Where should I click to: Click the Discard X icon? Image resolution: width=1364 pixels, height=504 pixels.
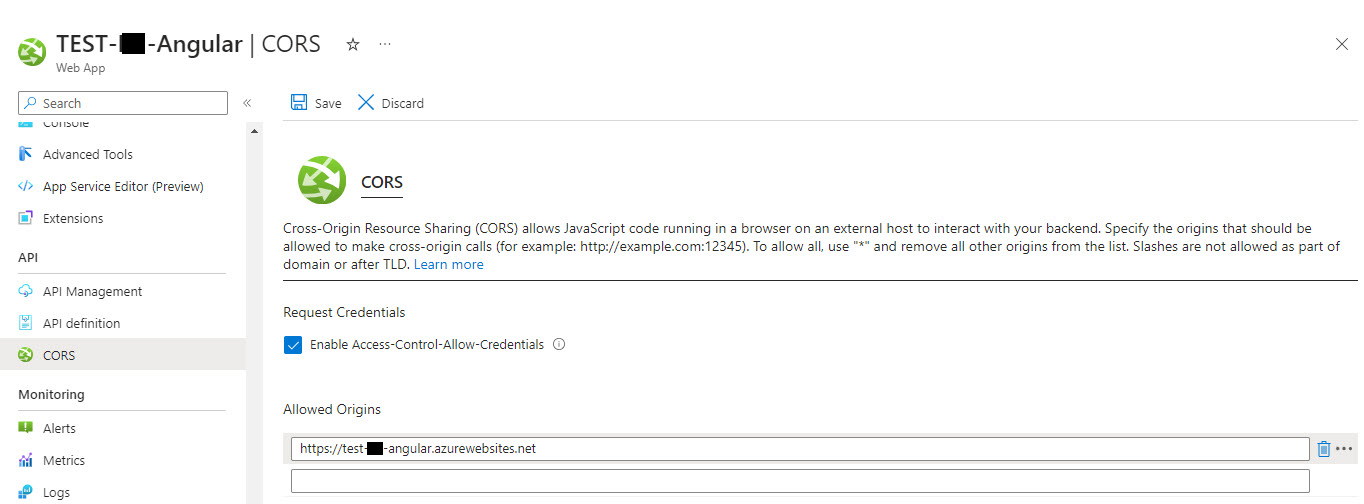(x=366, y=103)
